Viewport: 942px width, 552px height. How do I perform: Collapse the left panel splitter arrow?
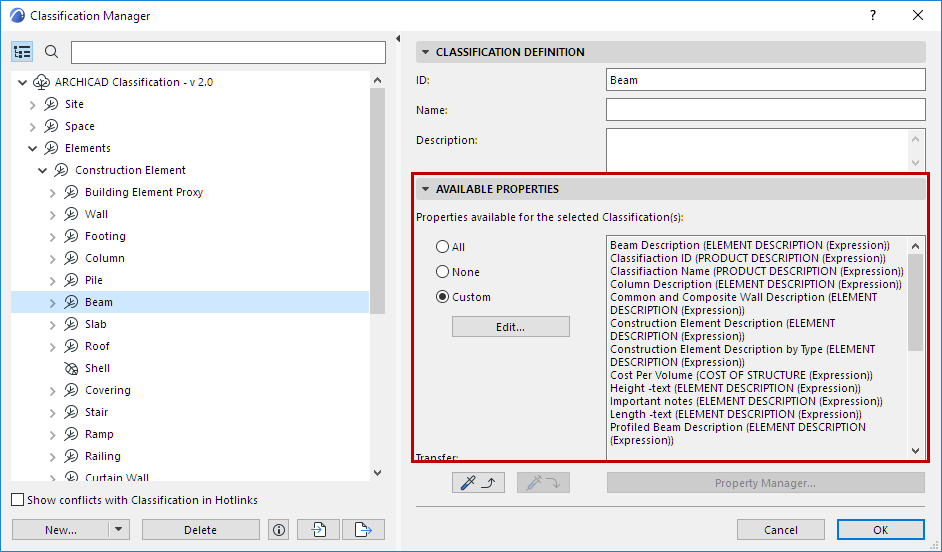pos(398,38)
